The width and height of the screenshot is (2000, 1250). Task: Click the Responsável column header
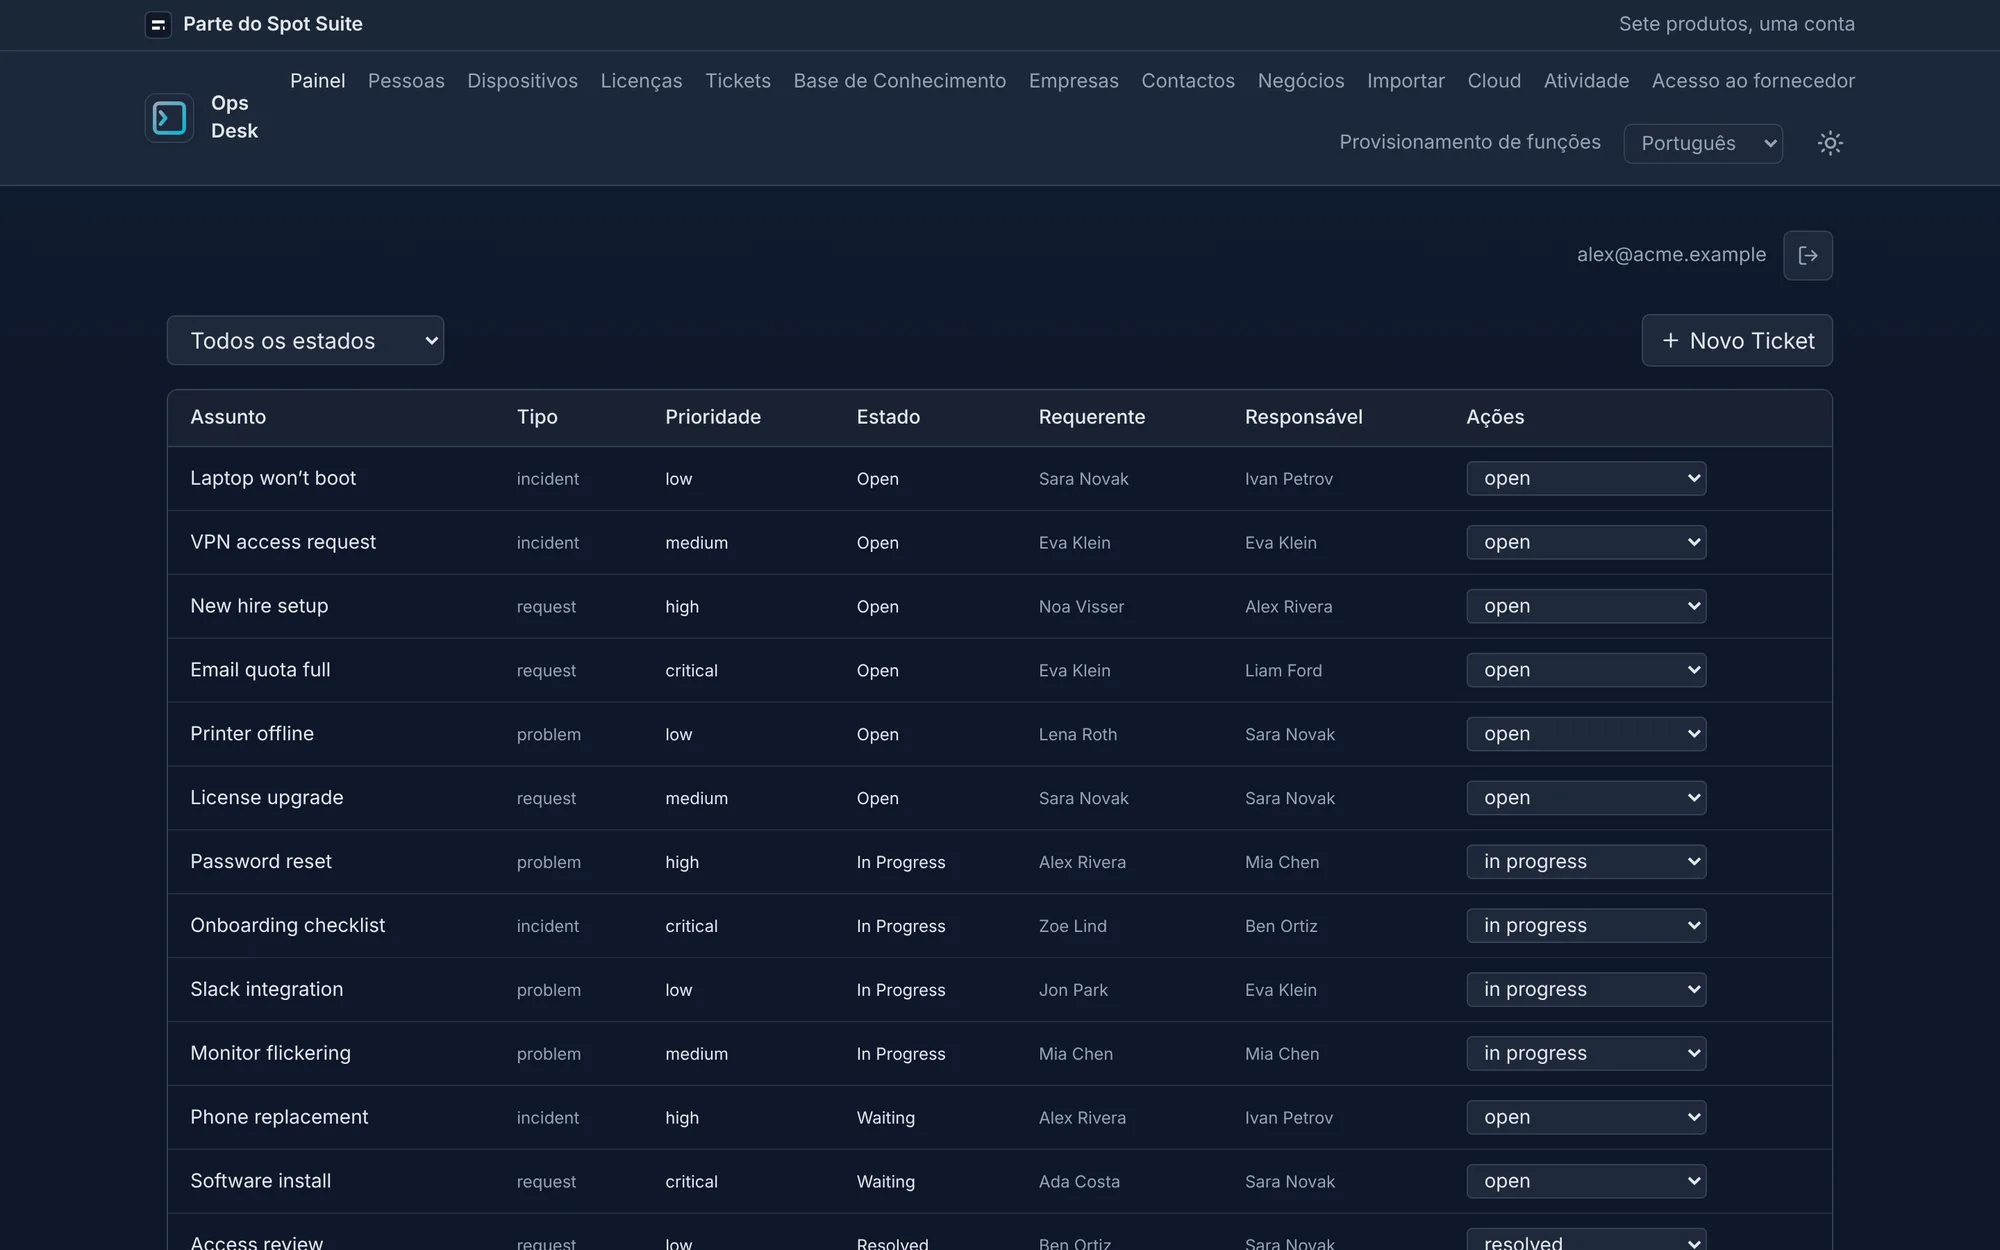(x=1303, y=417)
